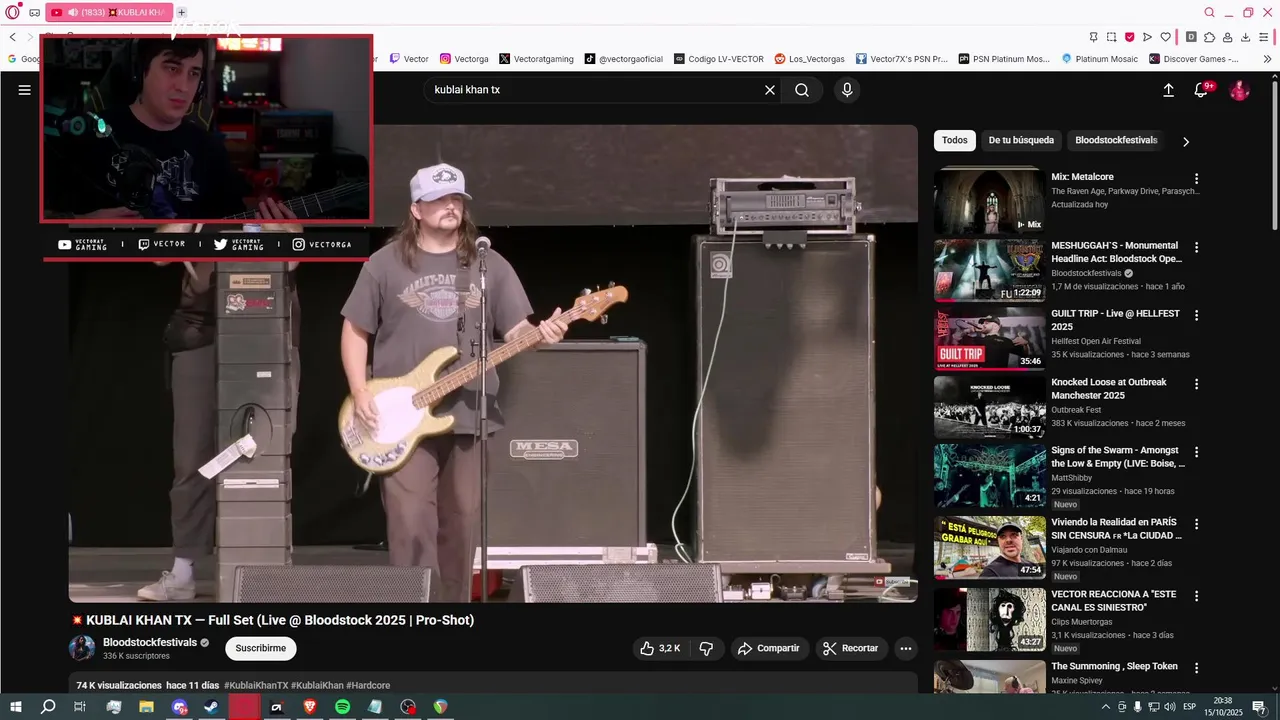Viewport: 1280px width, 720px height.
Task: Dislike the video
Action: [706, 648]
